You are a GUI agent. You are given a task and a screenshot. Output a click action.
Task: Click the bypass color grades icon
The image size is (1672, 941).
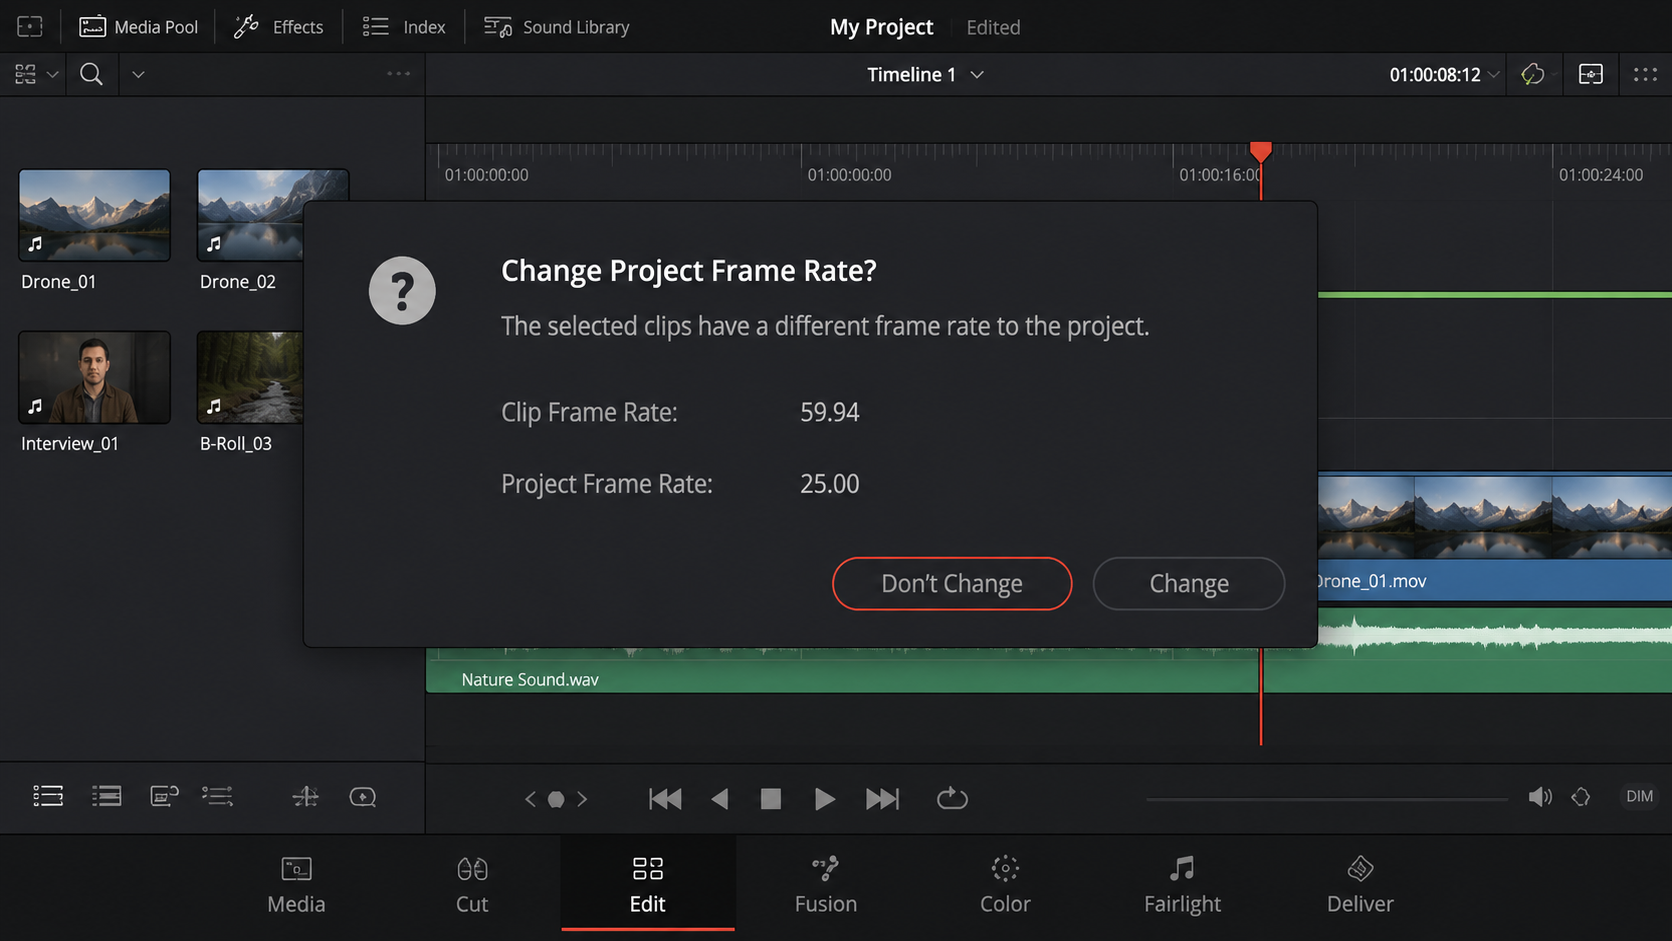[1532, 75]
